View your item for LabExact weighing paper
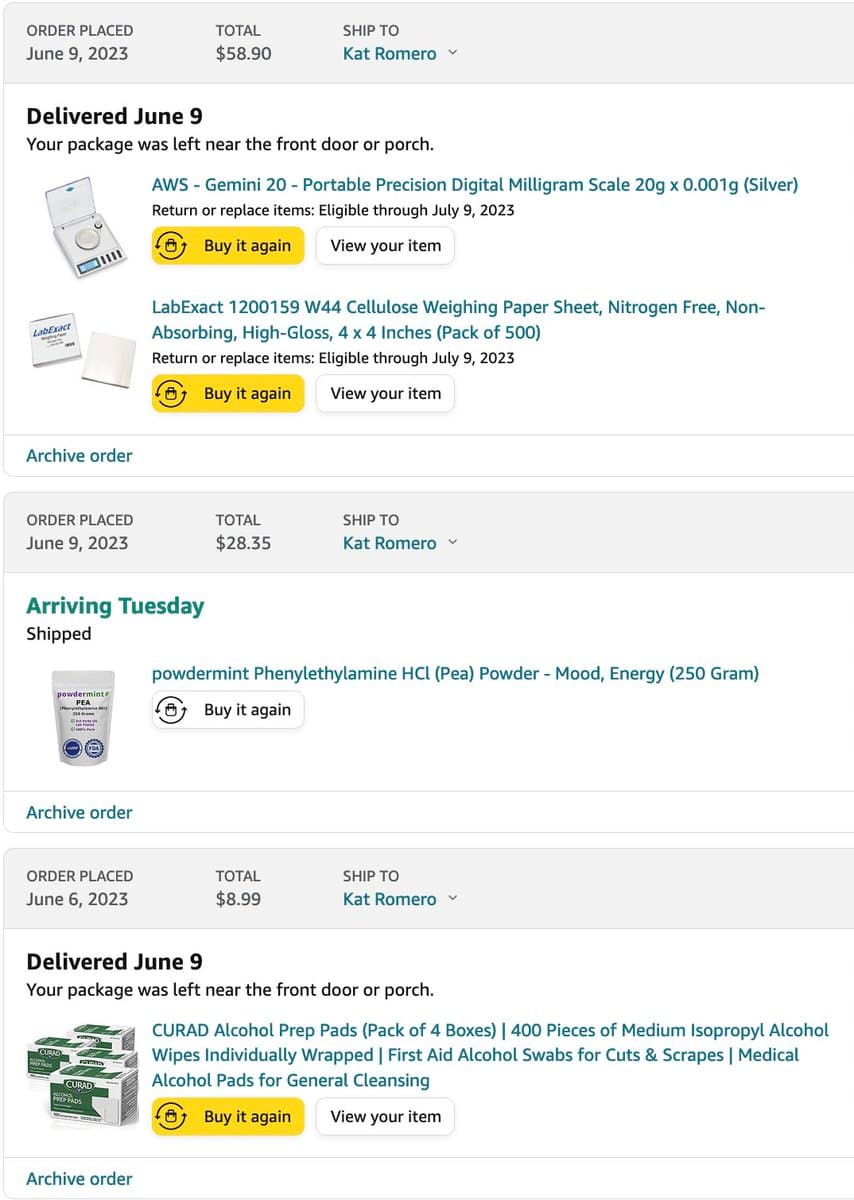The image size is (854, 1200). [x=385, y=394]
